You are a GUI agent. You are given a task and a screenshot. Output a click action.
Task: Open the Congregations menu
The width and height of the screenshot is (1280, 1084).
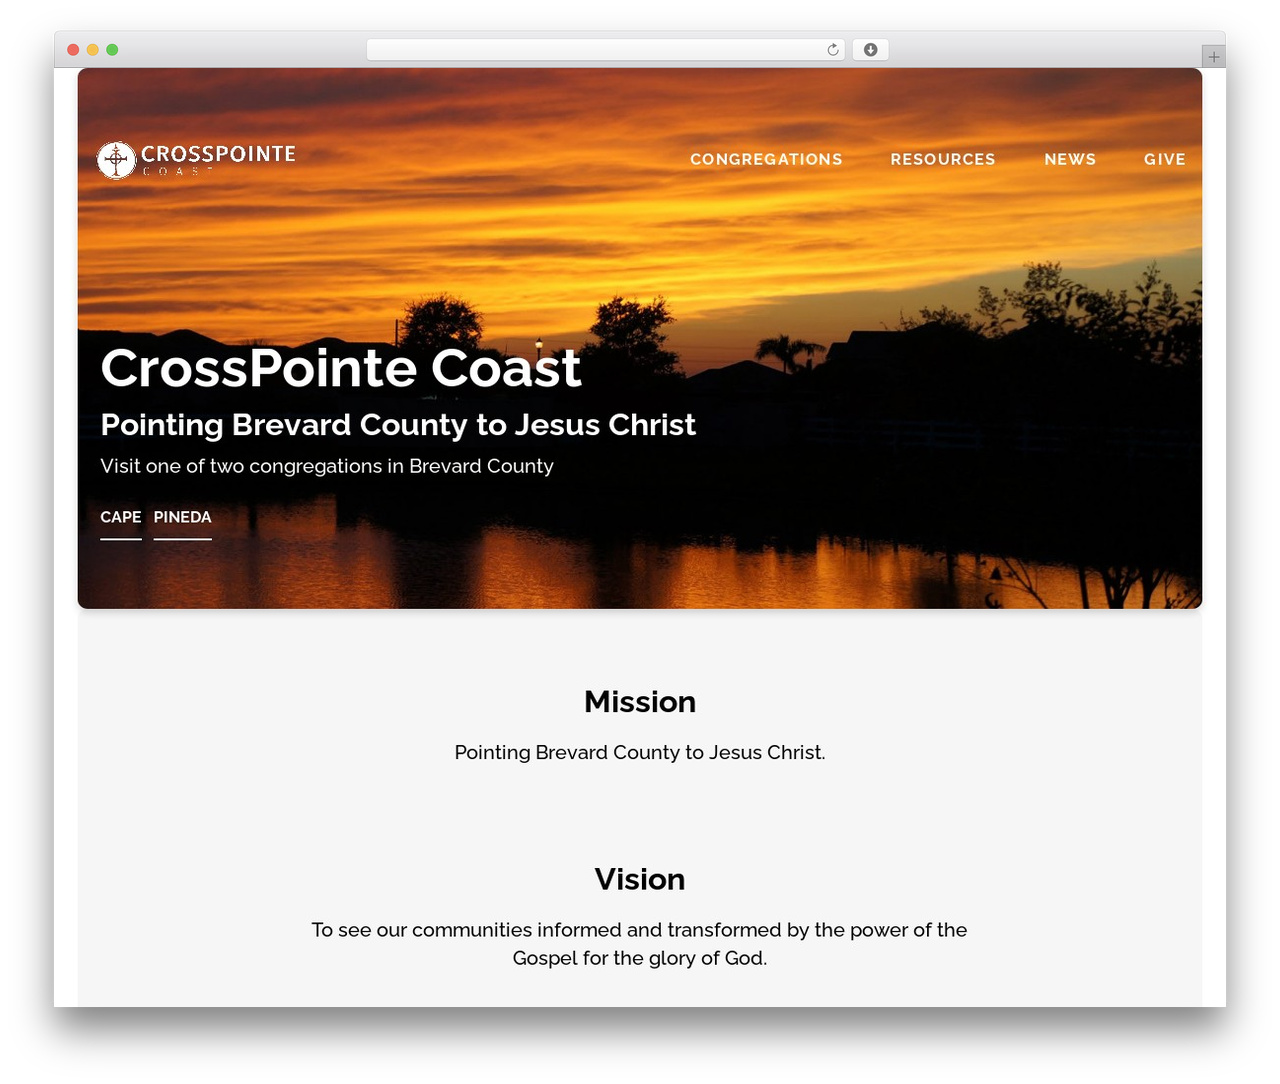click(766, 159)
